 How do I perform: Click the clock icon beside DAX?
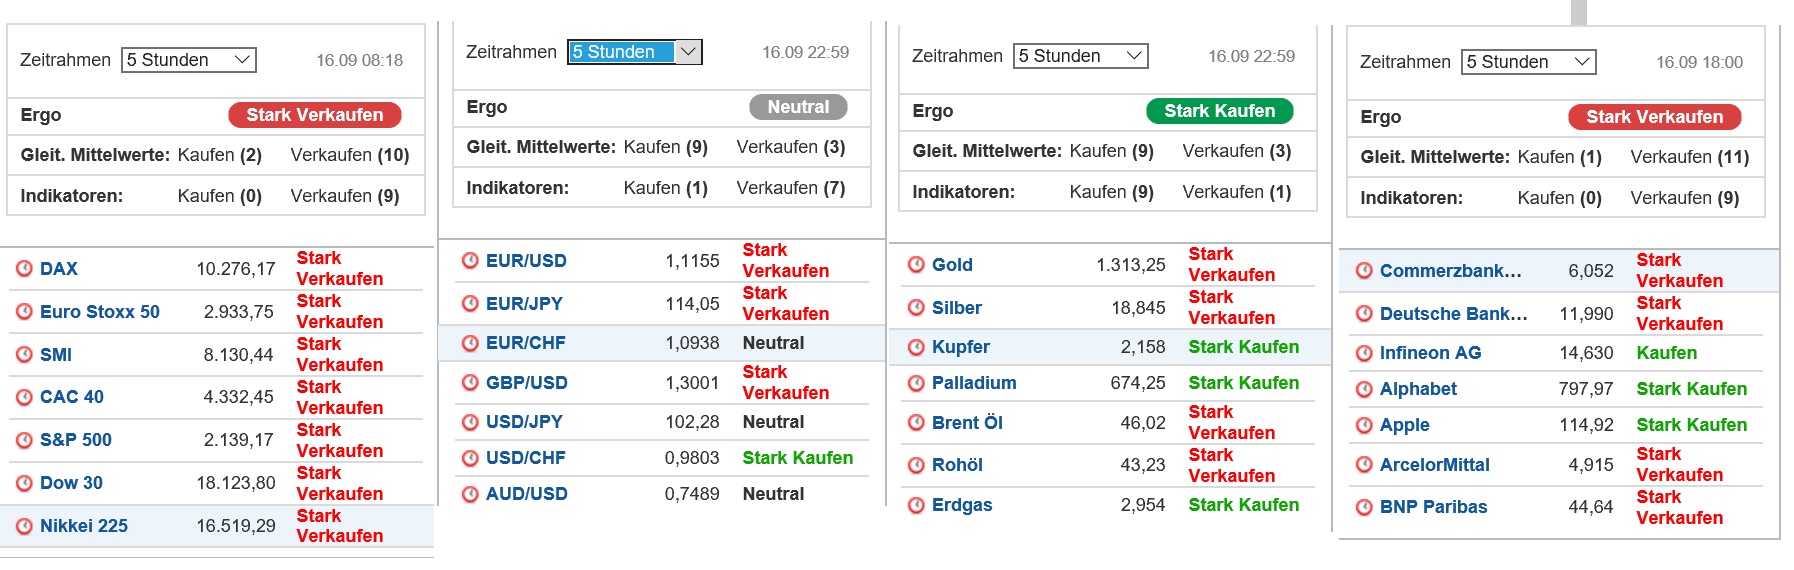click(x=25, y=269)
